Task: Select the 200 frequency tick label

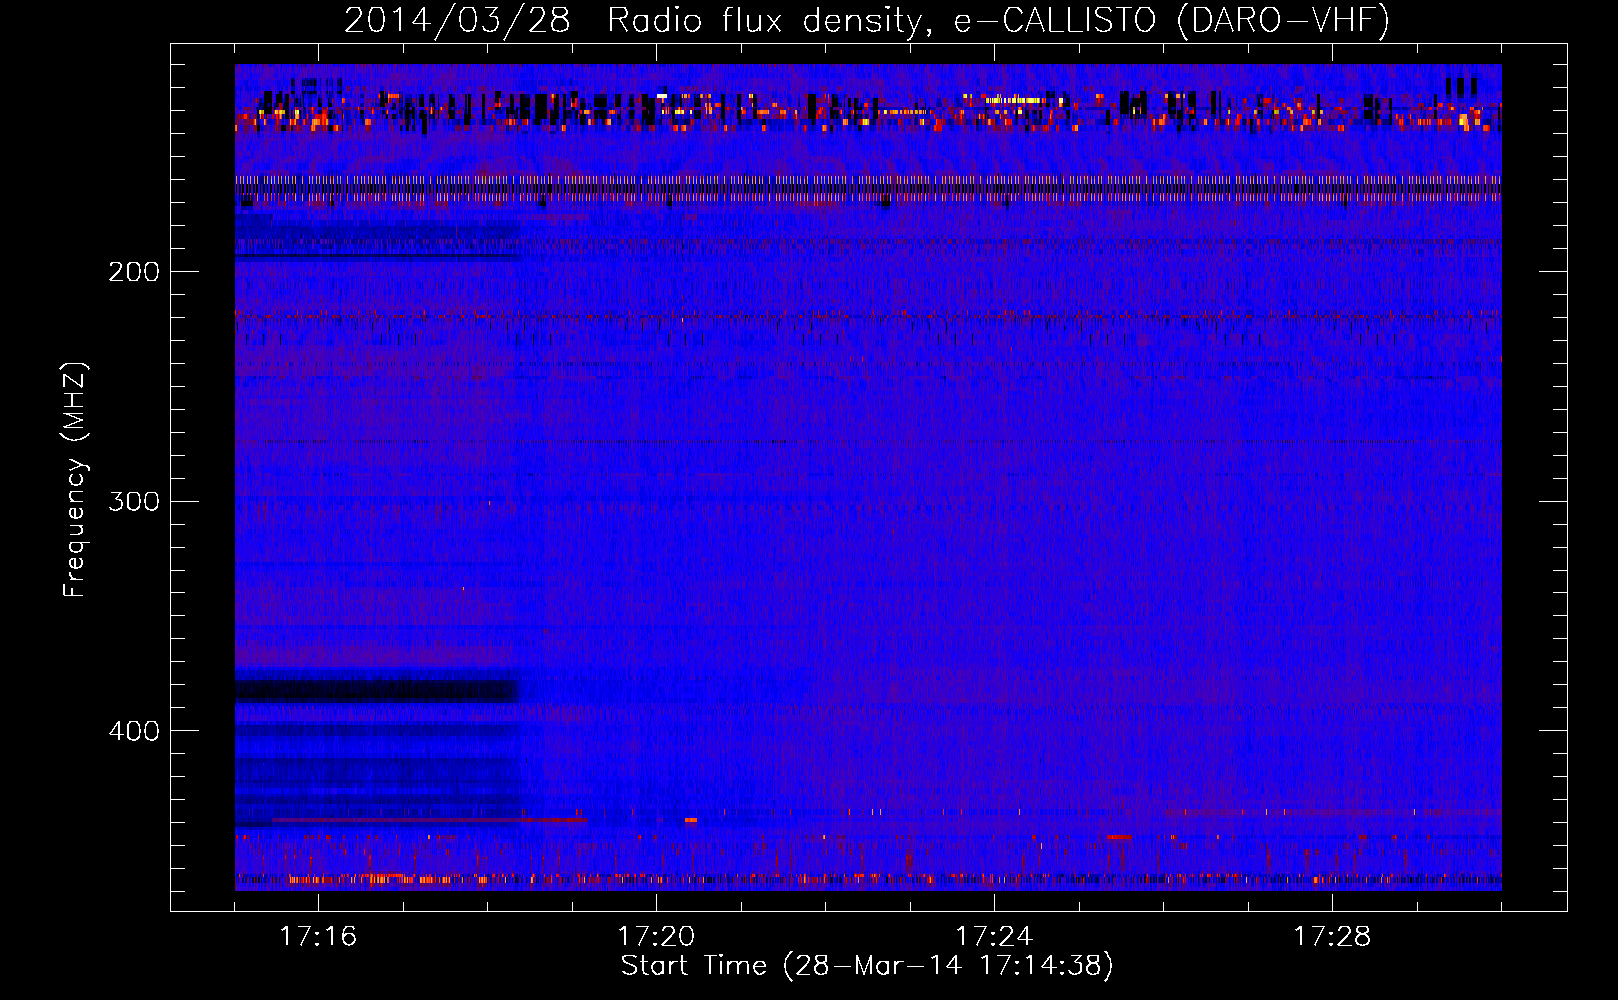Action: point(134,272)
